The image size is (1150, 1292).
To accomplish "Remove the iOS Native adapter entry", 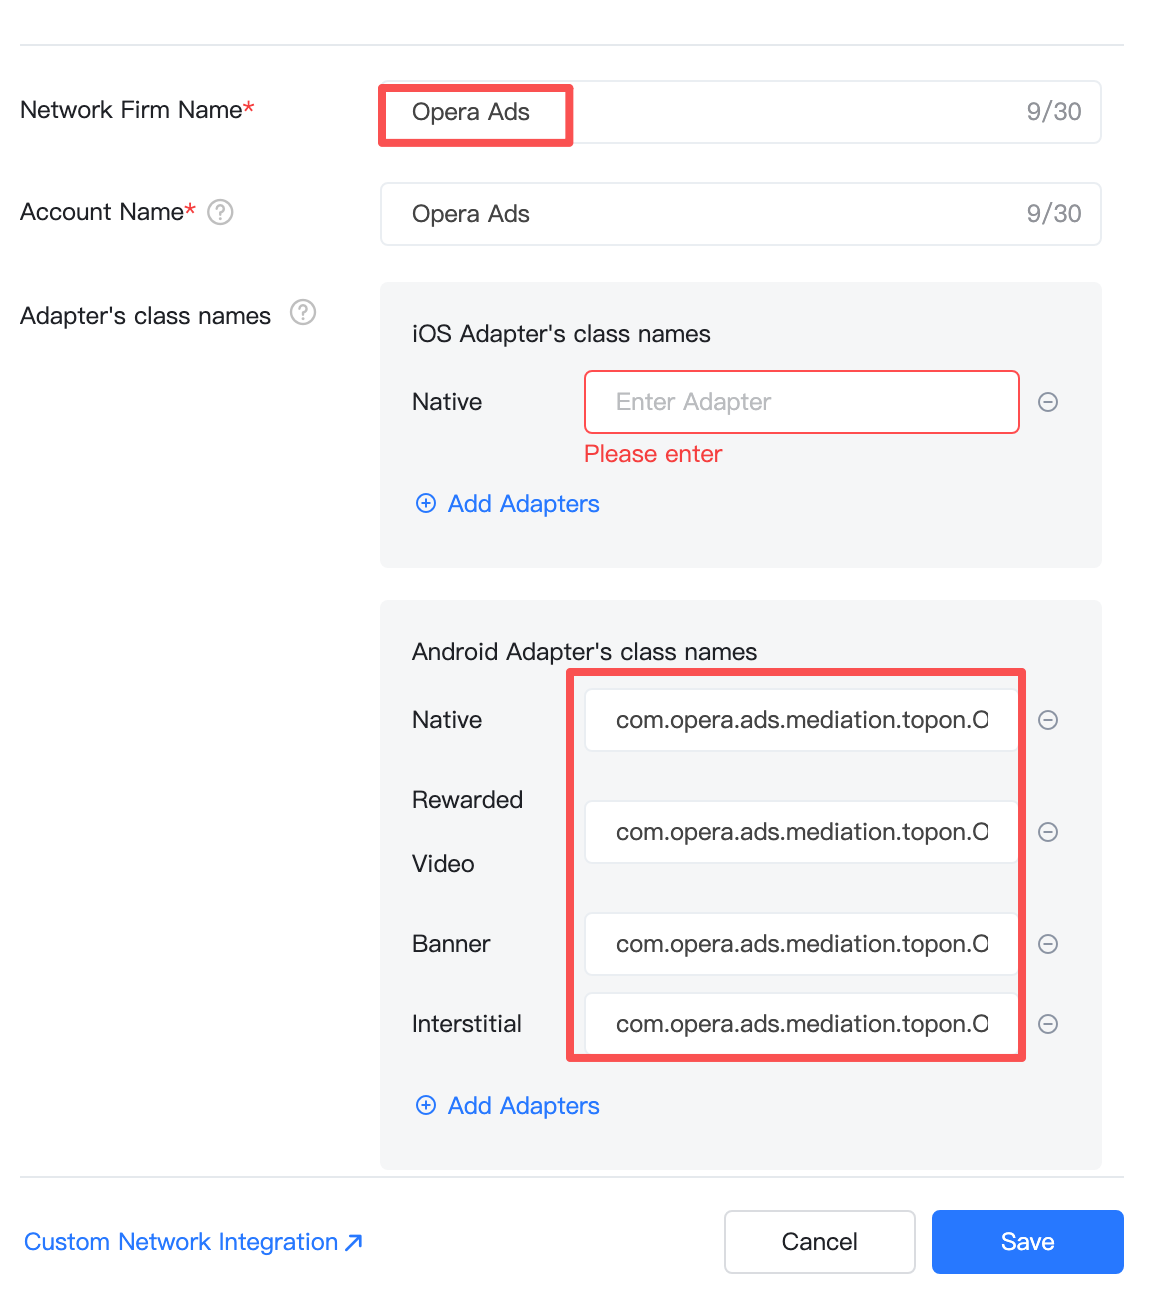I will click(x=1047, y=402).
